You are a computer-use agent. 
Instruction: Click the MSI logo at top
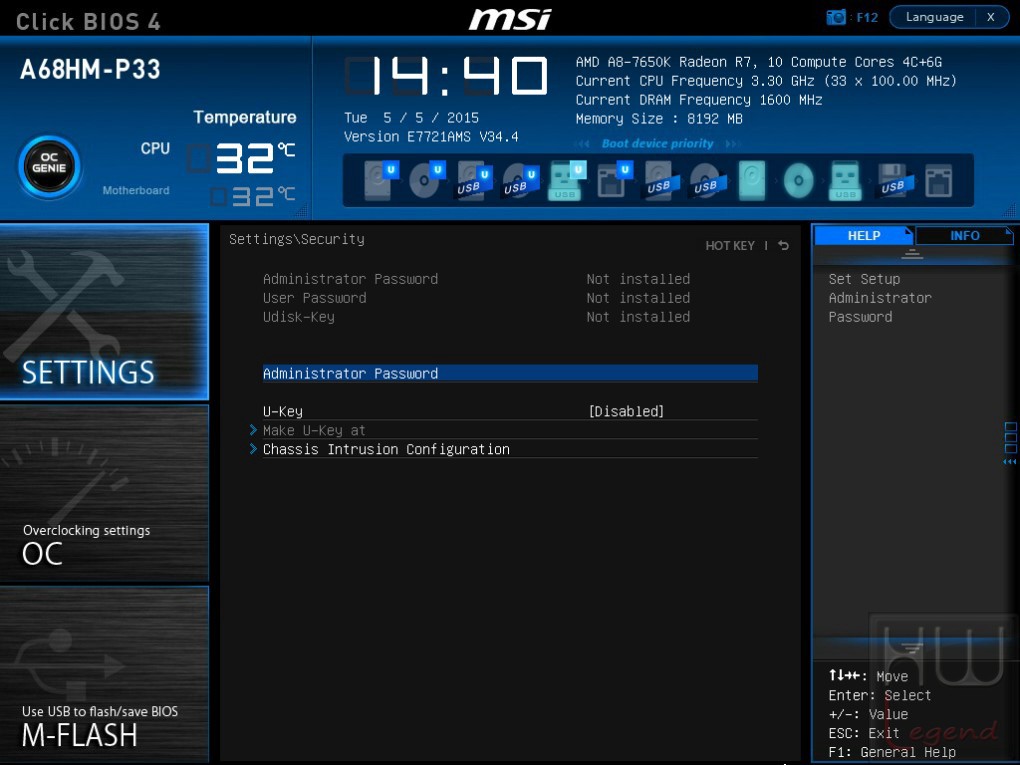(510, 19)
